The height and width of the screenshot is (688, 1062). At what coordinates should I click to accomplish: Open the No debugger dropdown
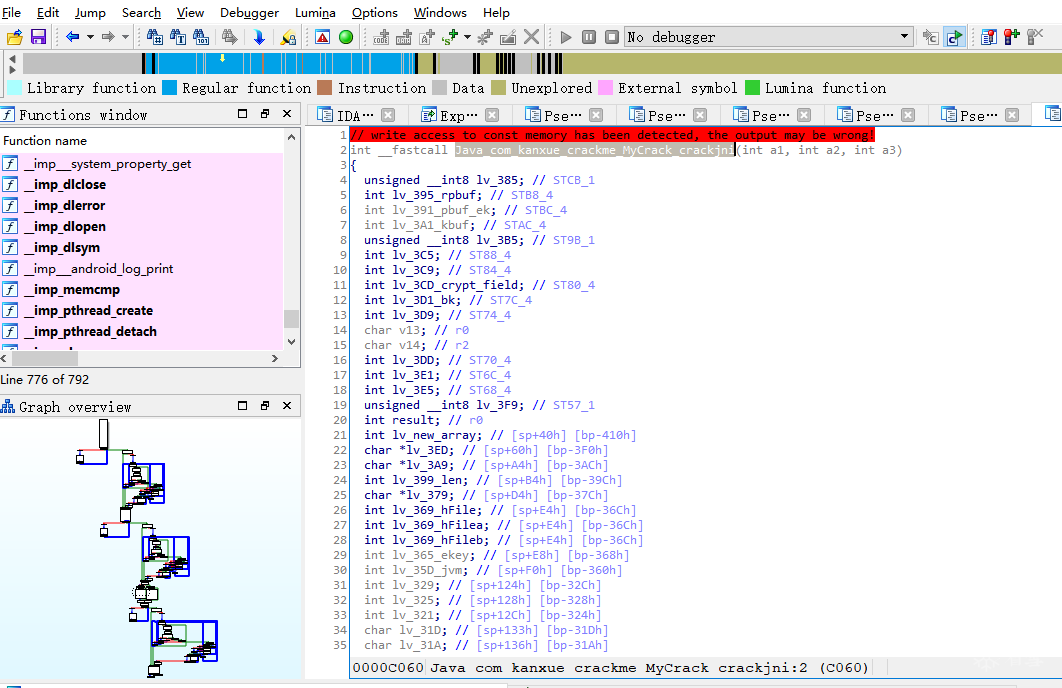tap(768, 37)
